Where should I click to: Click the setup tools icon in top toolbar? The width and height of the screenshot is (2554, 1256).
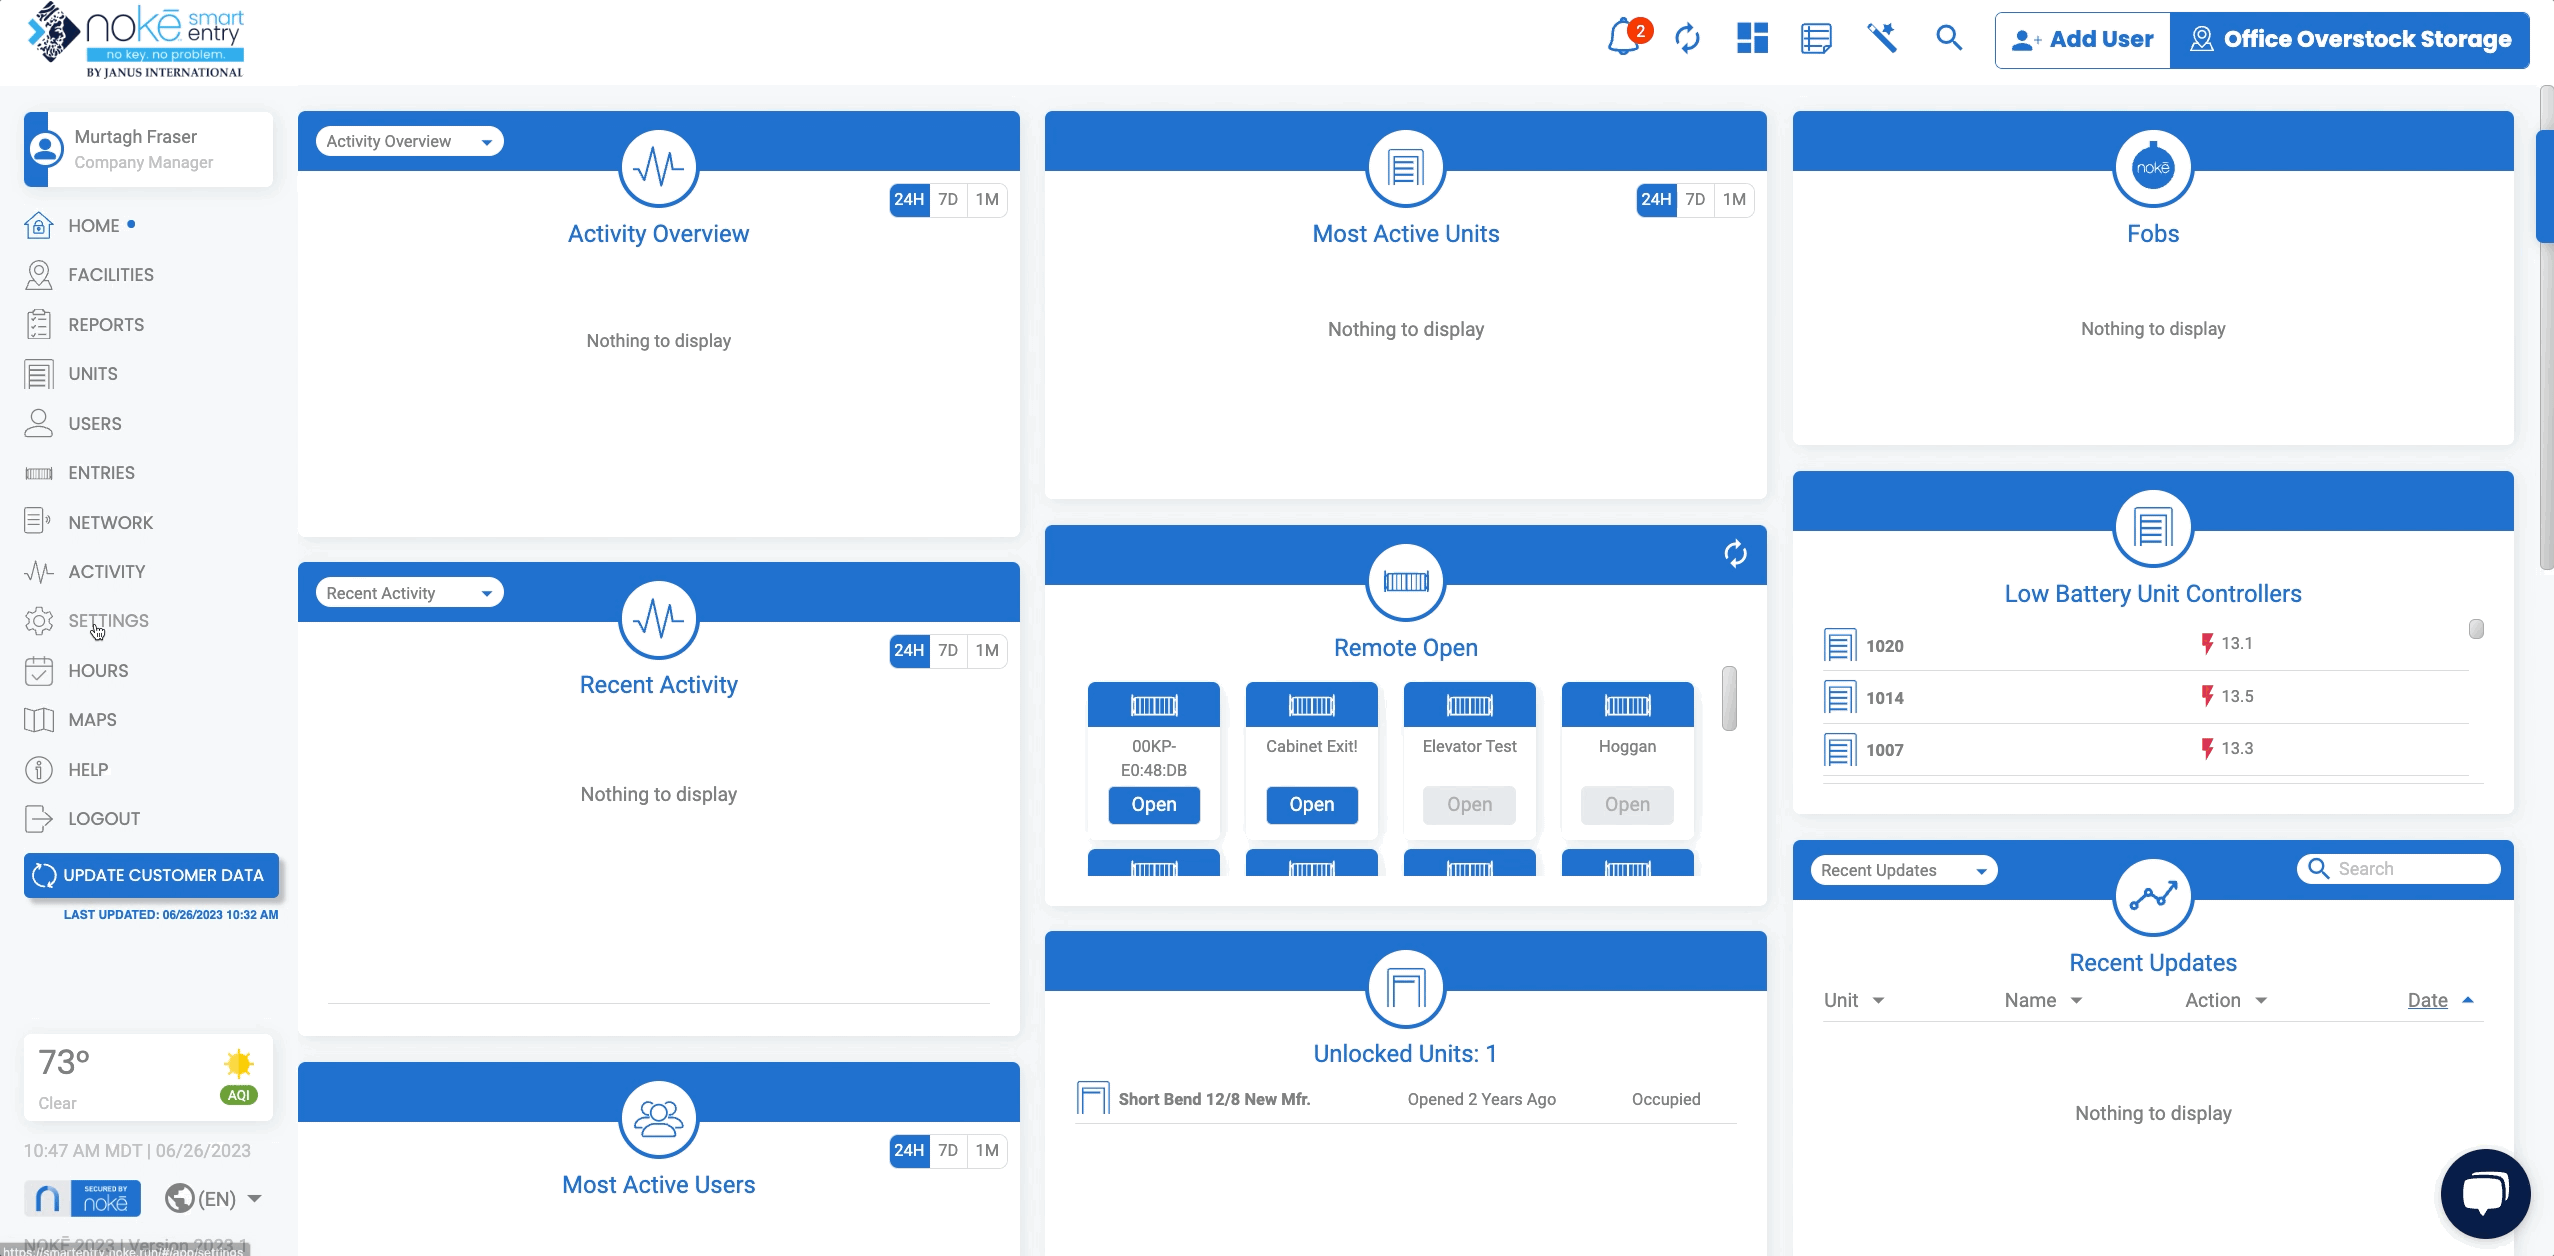click(1881, 39)
